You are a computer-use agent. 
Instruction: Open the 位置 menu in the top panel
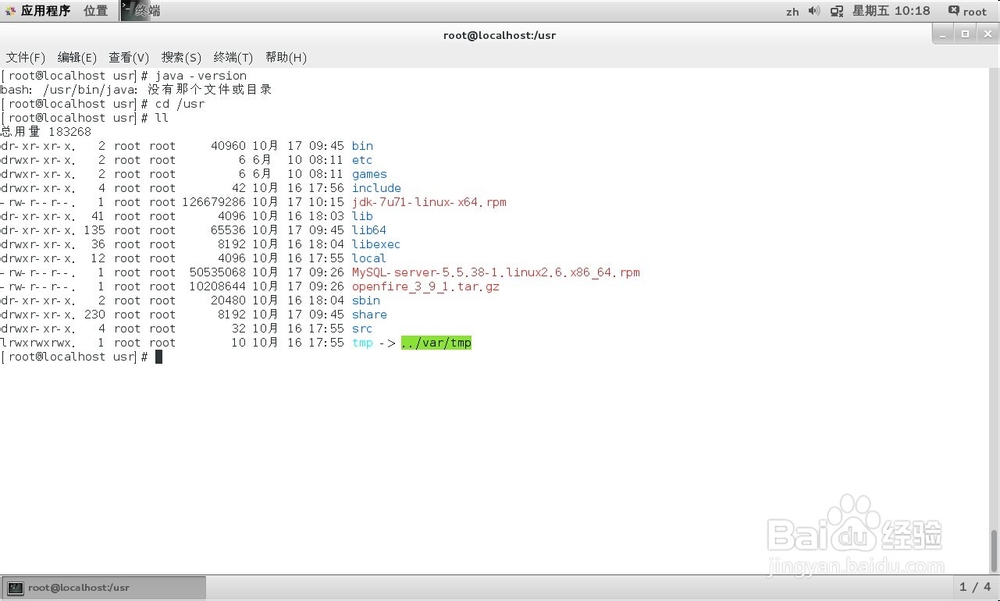[x=95, y=10]
